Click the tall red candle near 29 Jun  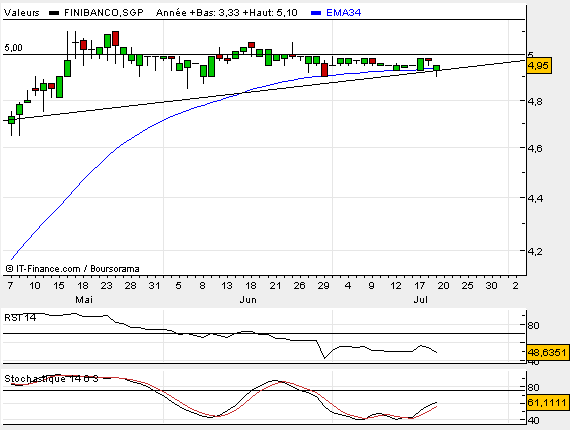pyautogui.click(x=325, y=70)
